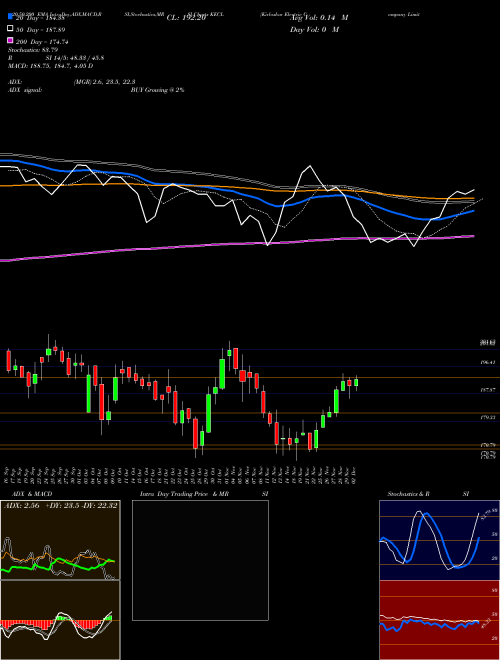
Task: Click the last green candlestick dated 02 Dec
Action: [356, 383]
